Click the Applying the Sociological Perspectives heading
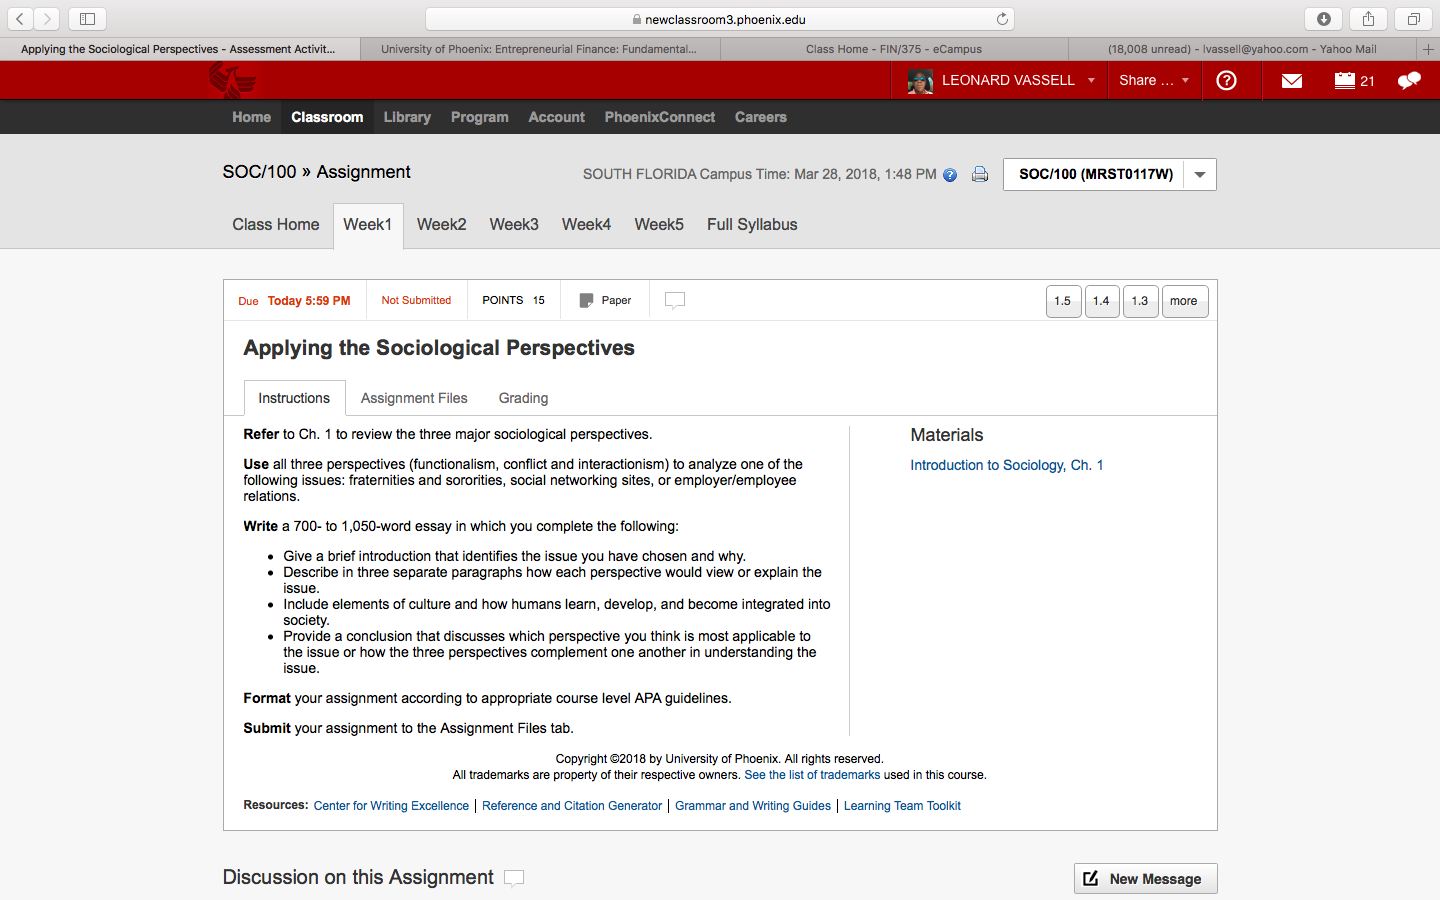 [439, 348]
